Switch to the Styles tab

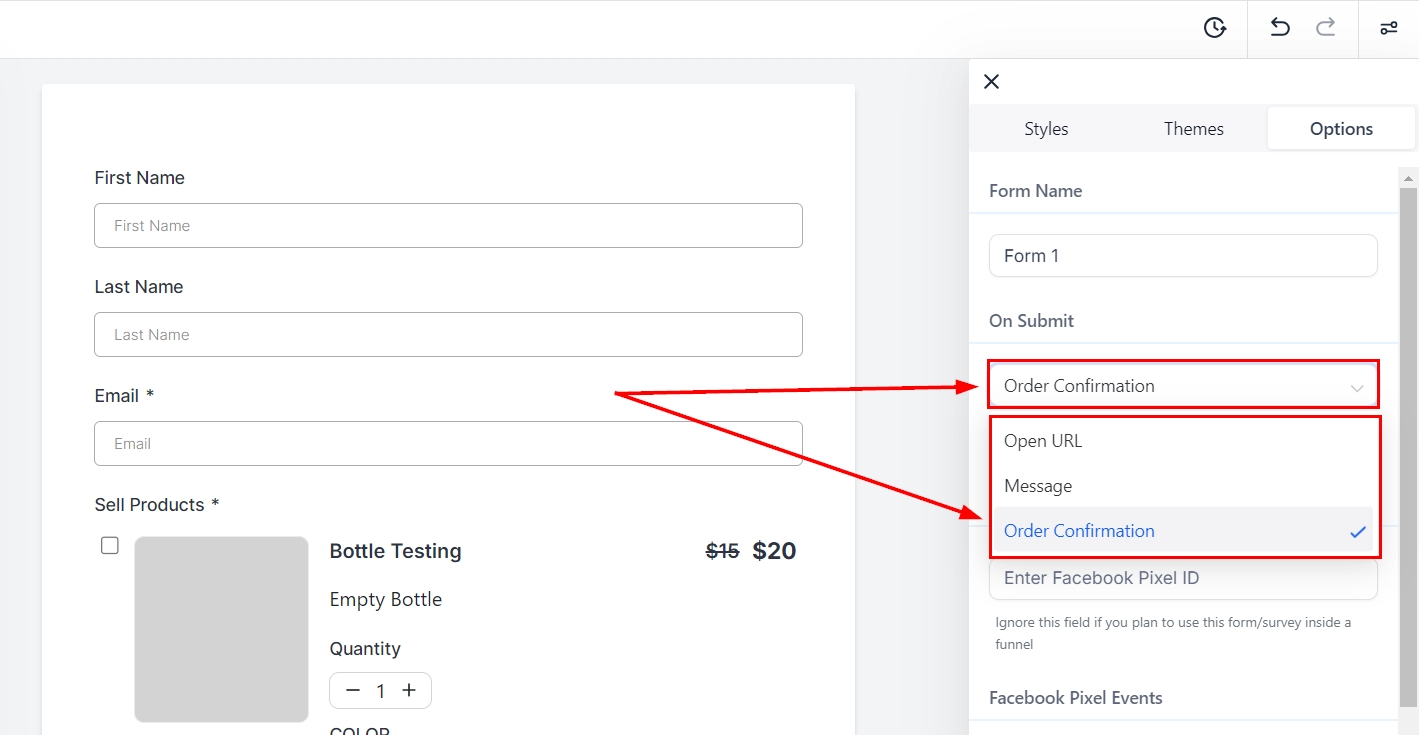point(1046,129)
